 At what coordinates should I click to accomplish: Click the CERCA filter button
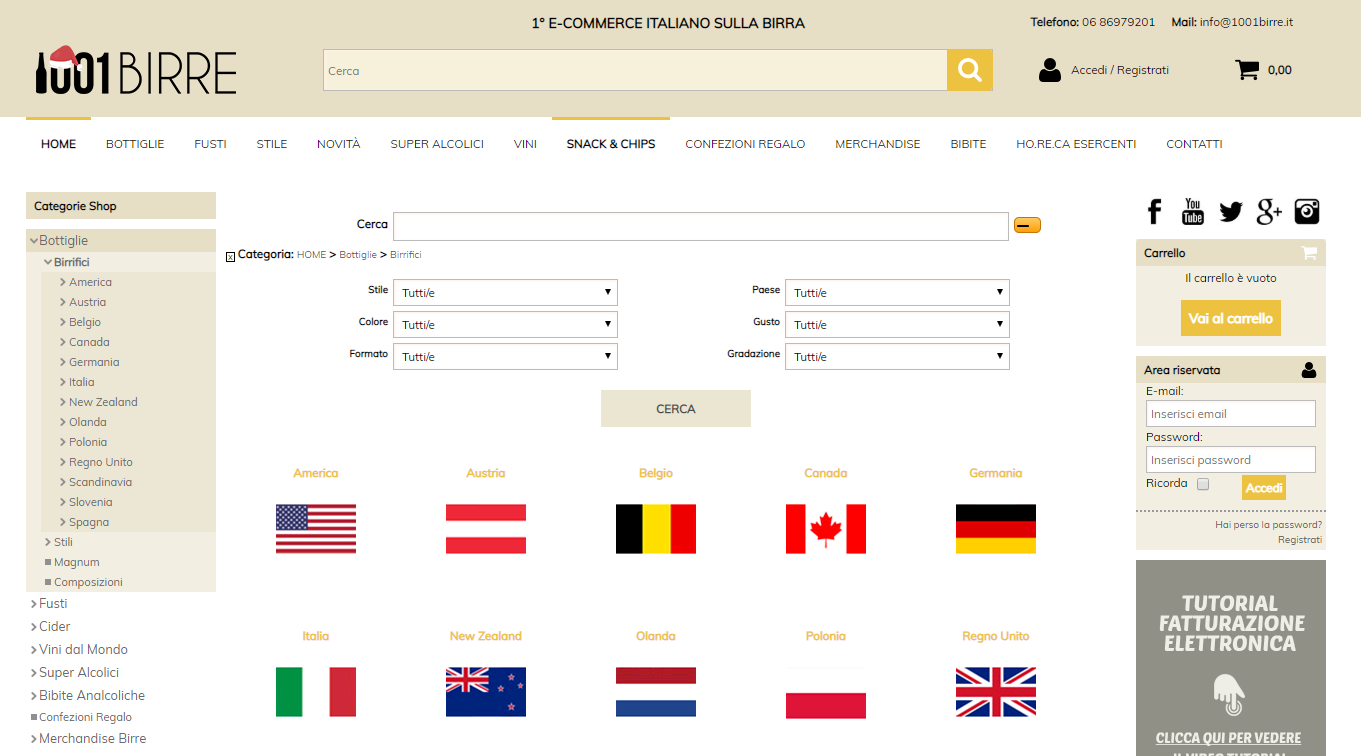click(676, 409)
